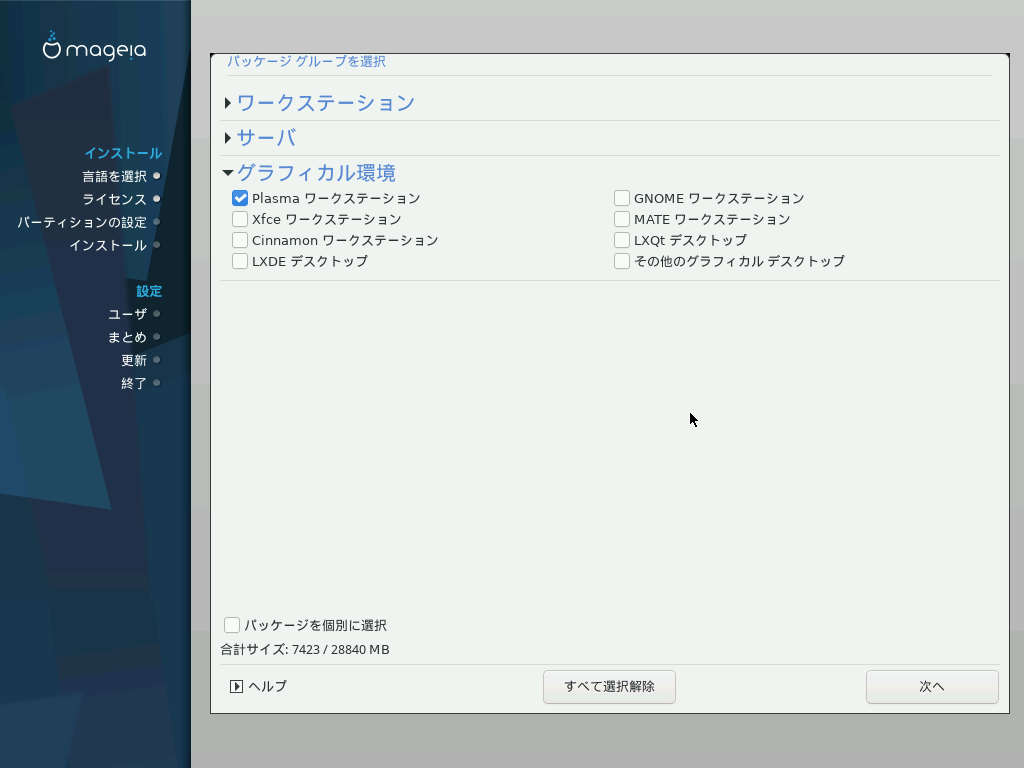Enable MATE ワークステーション
The width and height of the screenshot is (1024, 768).
622,219
